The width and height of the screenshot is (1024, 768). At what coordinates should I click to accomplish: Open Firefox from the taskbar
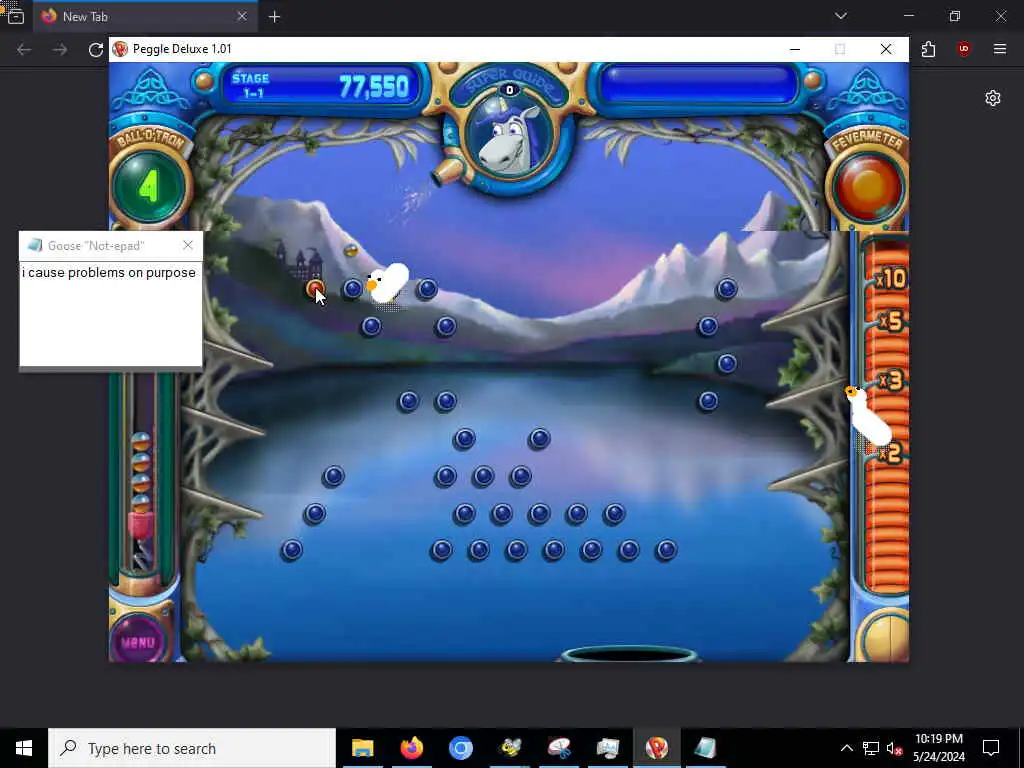tap(411, 748)
